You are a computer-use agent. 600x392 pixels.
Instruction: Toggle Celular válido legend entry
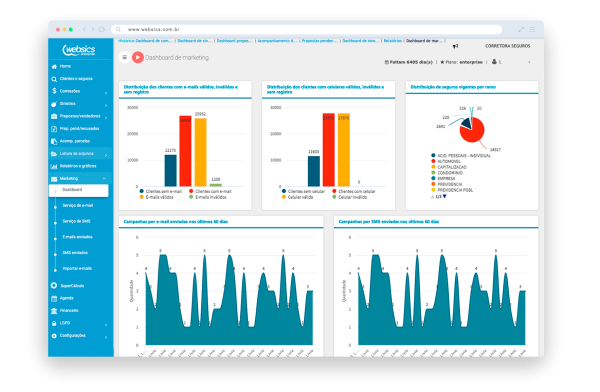[297, 197]
